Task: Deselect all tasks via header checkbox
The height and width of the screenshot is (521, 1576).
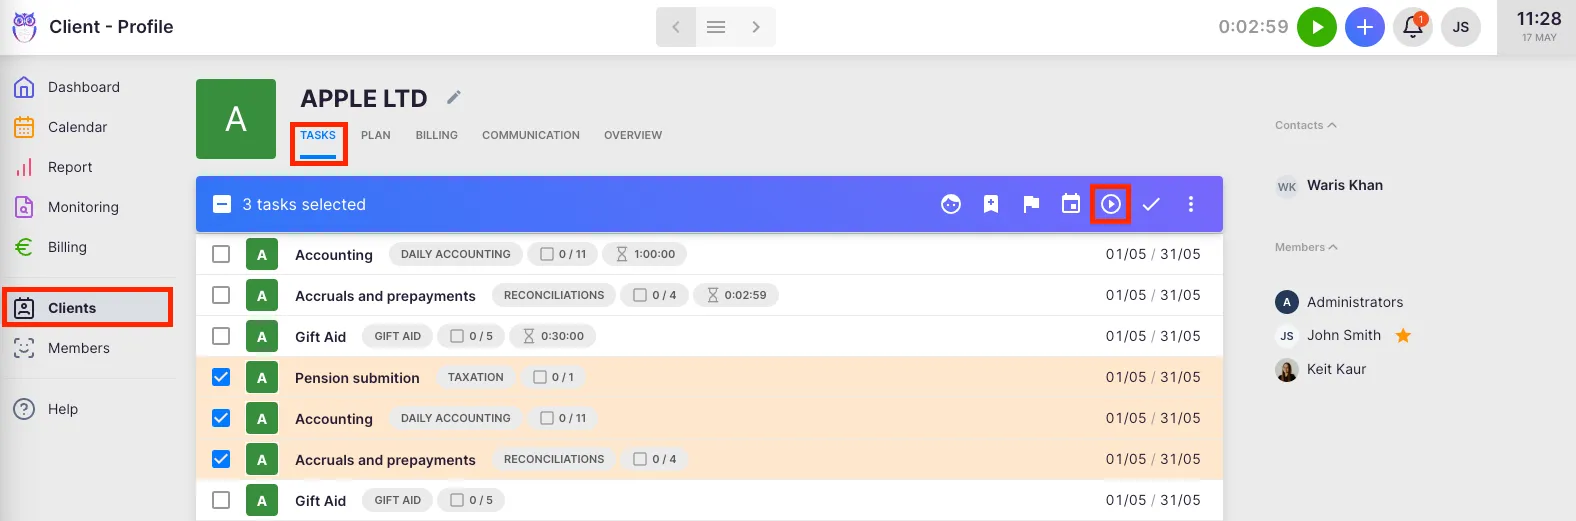Action: point(222,204)
